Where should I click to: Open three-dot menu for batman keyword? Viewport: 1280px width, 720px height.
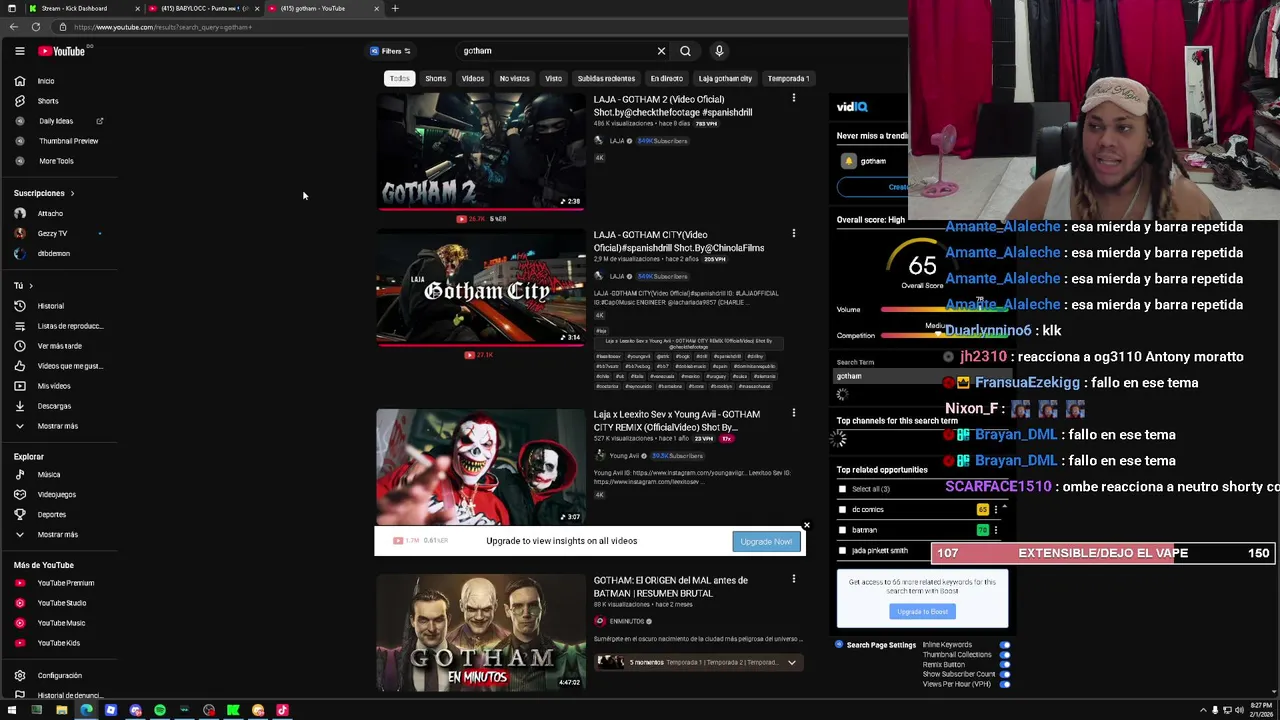(995, 530)
